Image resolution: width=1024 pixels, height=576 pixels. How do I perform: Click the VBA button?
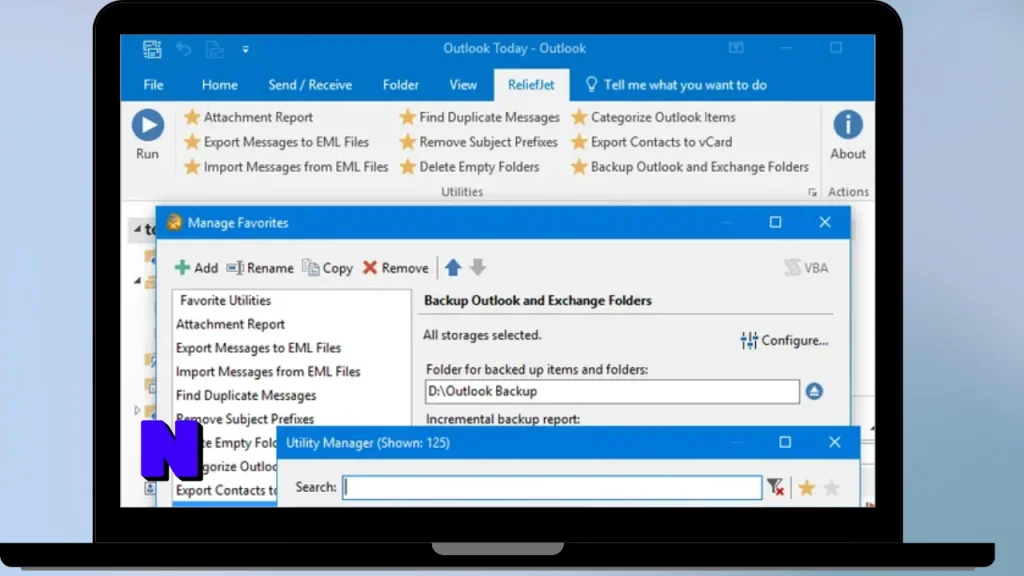pos(807,268)
